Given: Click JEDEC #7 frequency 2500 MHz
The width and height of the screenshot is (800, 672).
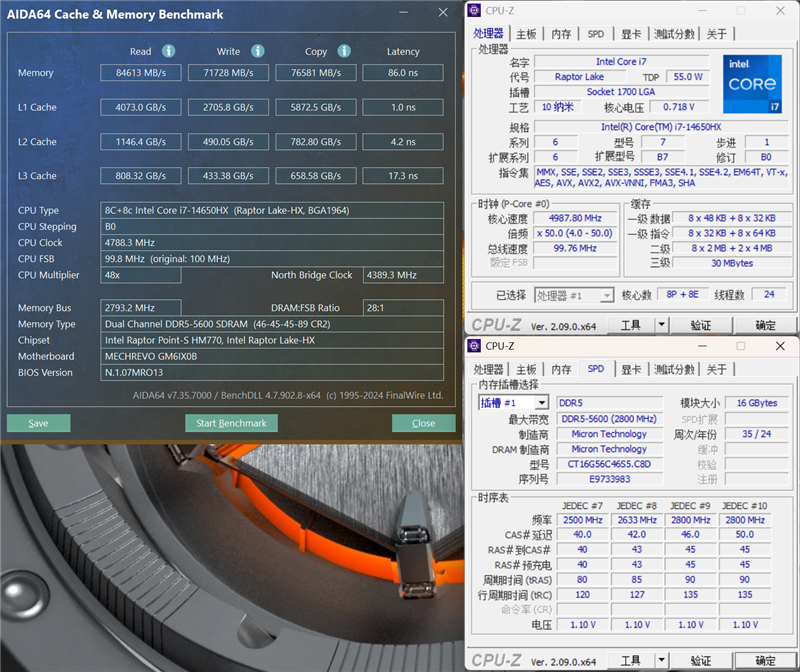Looking at the screenshot, I should 583,520.
